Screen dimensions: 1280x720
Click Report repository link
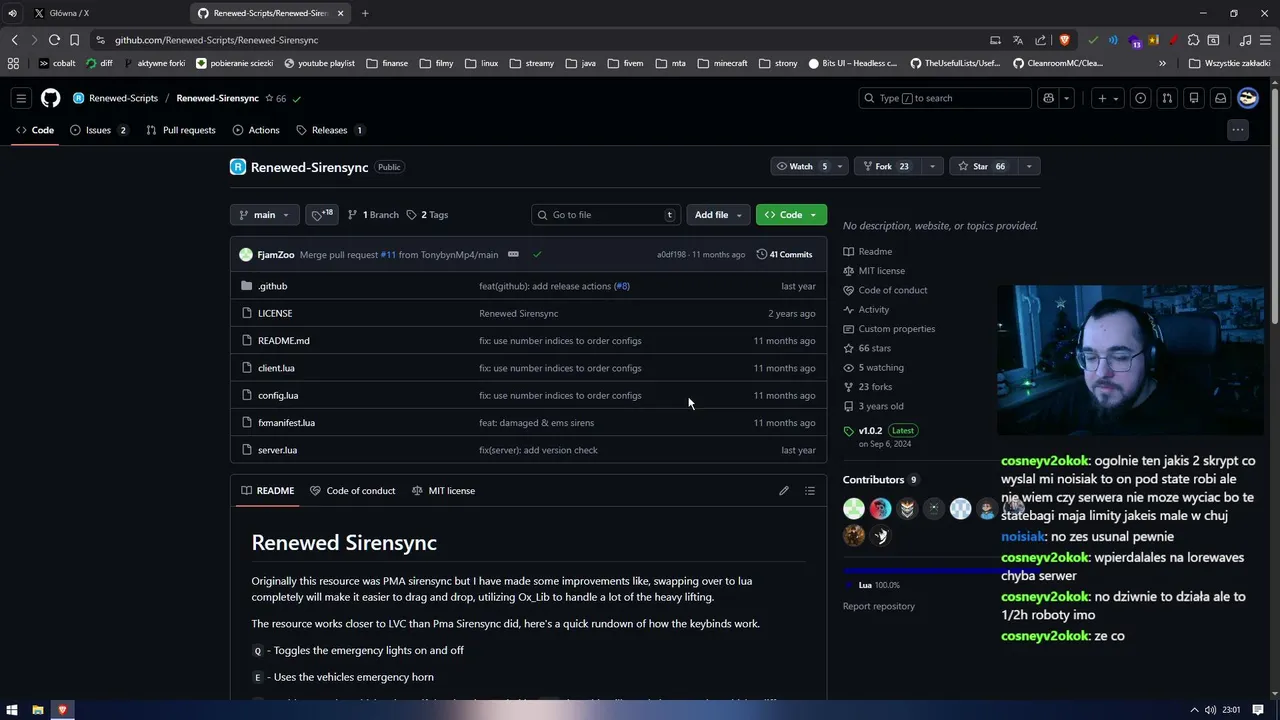(878, 606)
